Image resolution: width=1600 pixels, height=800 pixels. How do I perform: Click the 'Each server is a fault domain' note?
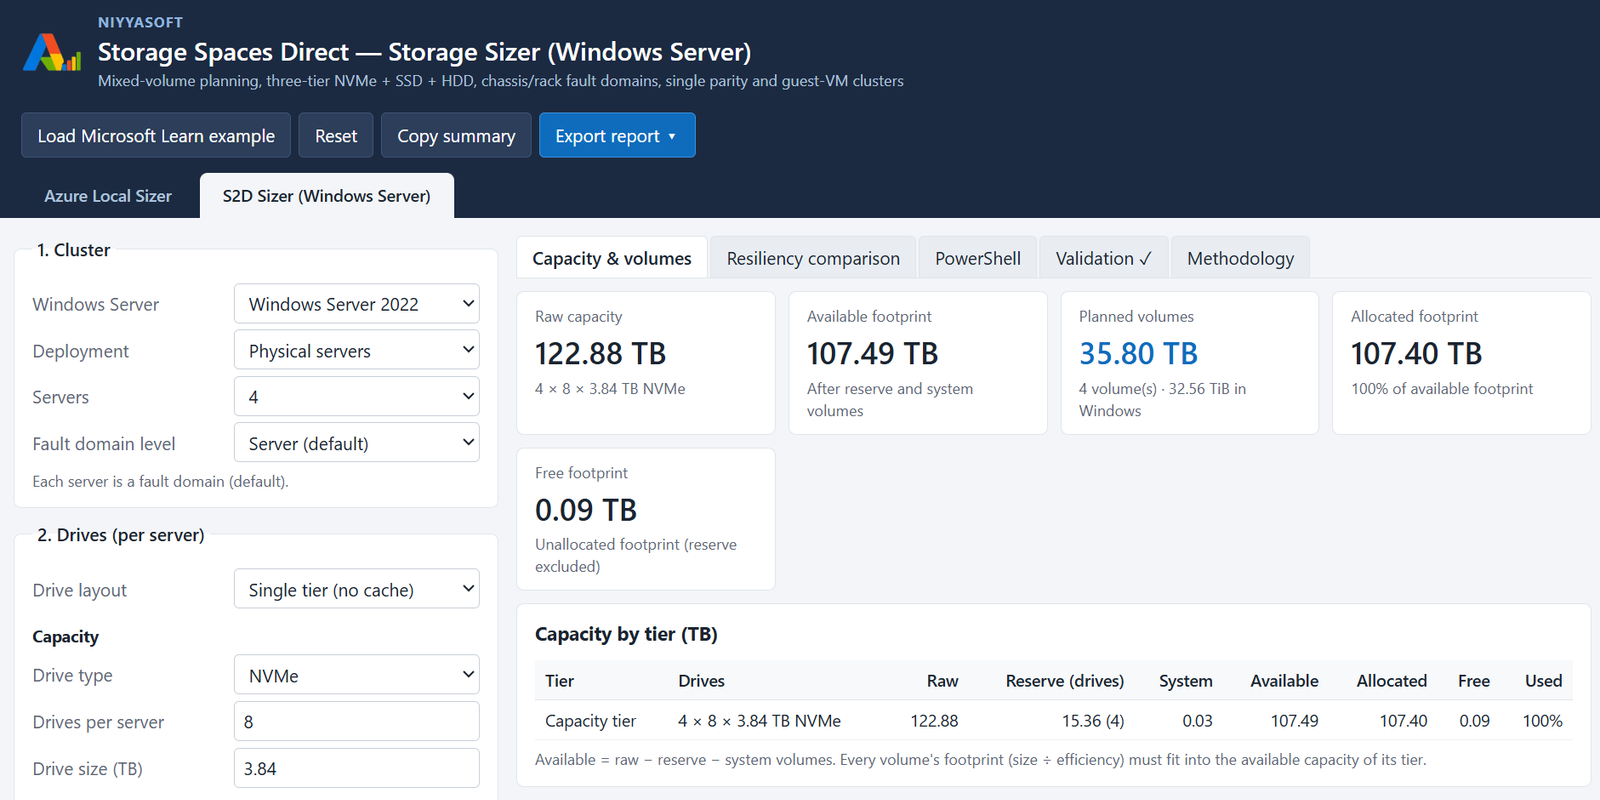pyautogui.click(x=160, y=482)
